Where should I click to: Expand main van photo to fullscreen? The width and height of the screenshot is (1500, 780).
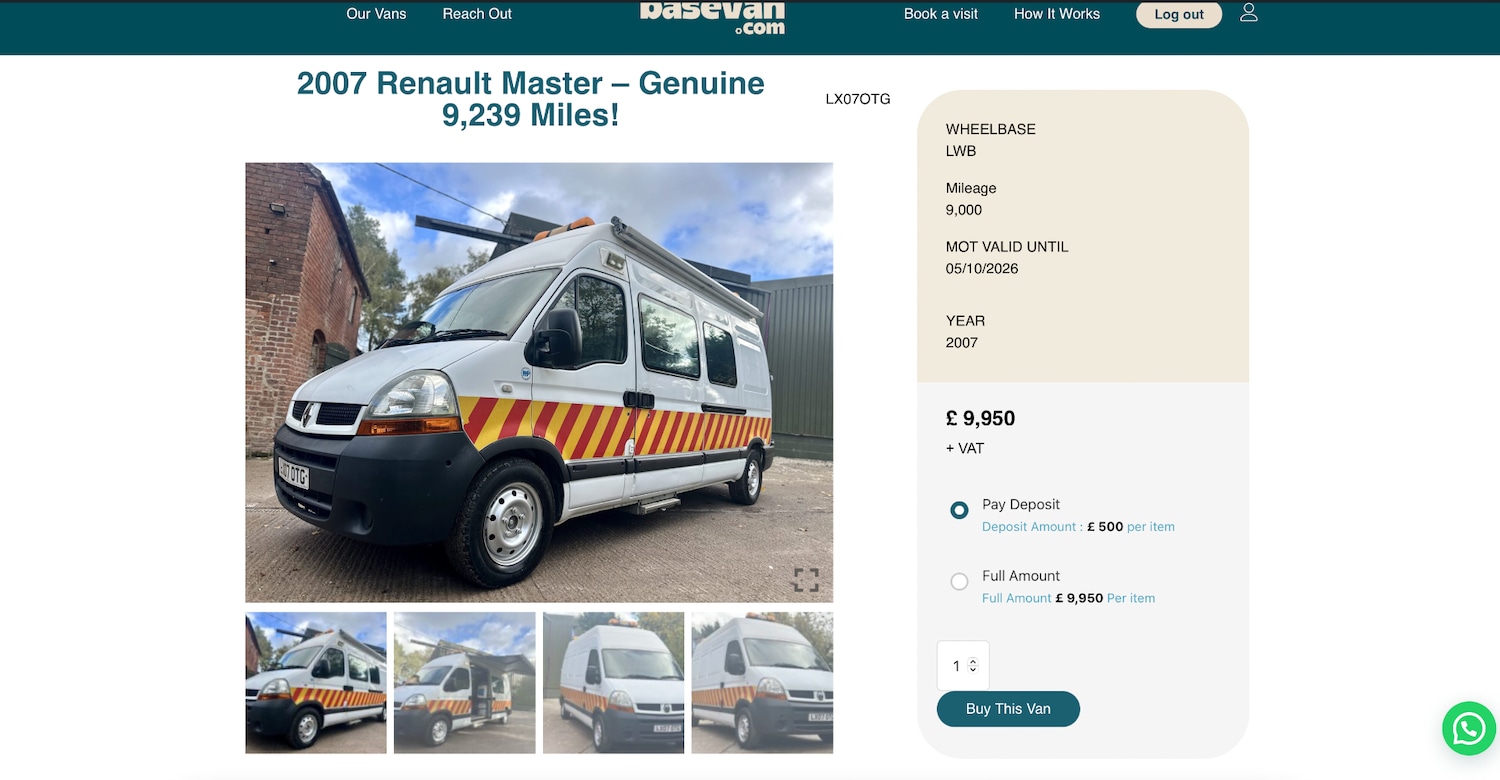(806, 580)
